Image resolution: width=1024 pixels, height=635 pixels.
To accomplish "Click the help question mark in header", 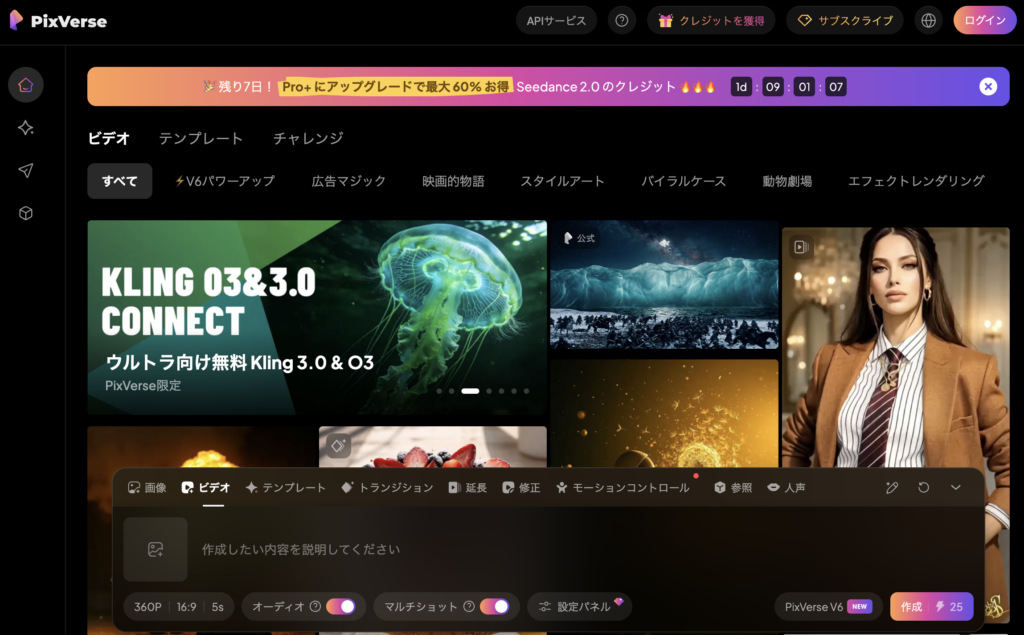I will pyautogui.click(x=622, y=20).
